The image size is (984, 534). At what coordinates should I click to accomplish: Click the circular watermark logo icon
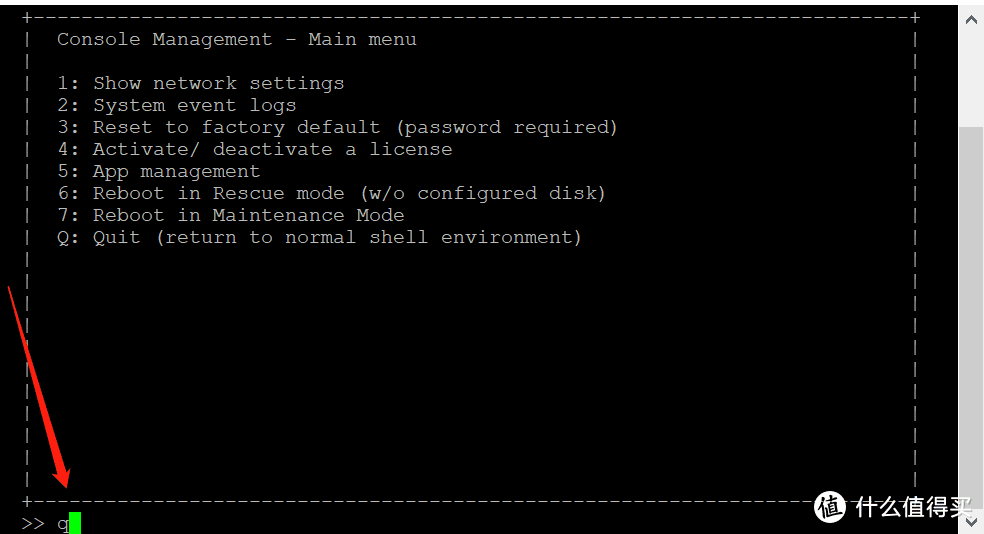(x=831, y=507)
